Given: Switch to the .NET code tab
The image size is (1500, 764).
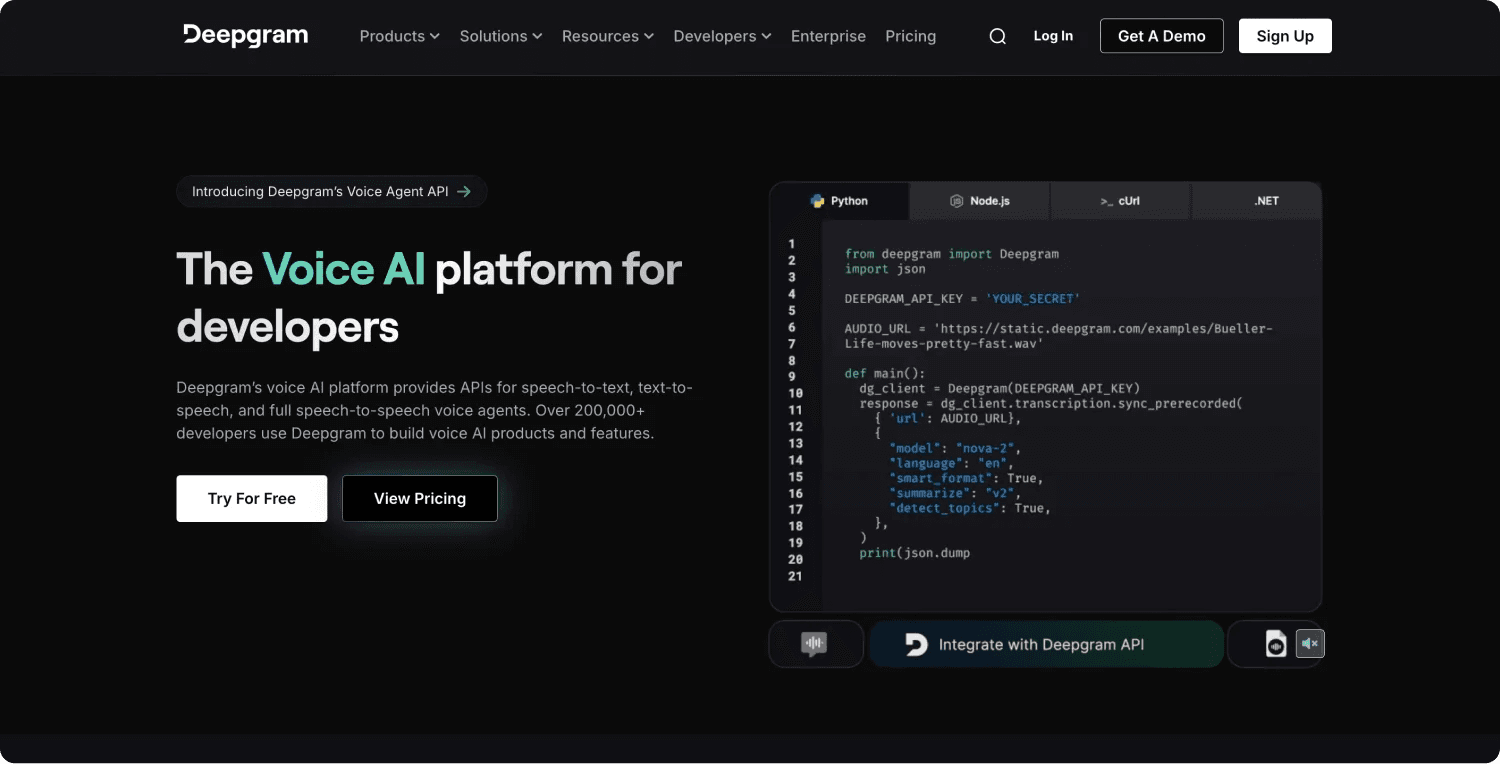Looking at the screenshot, I should pos(1264,200).
